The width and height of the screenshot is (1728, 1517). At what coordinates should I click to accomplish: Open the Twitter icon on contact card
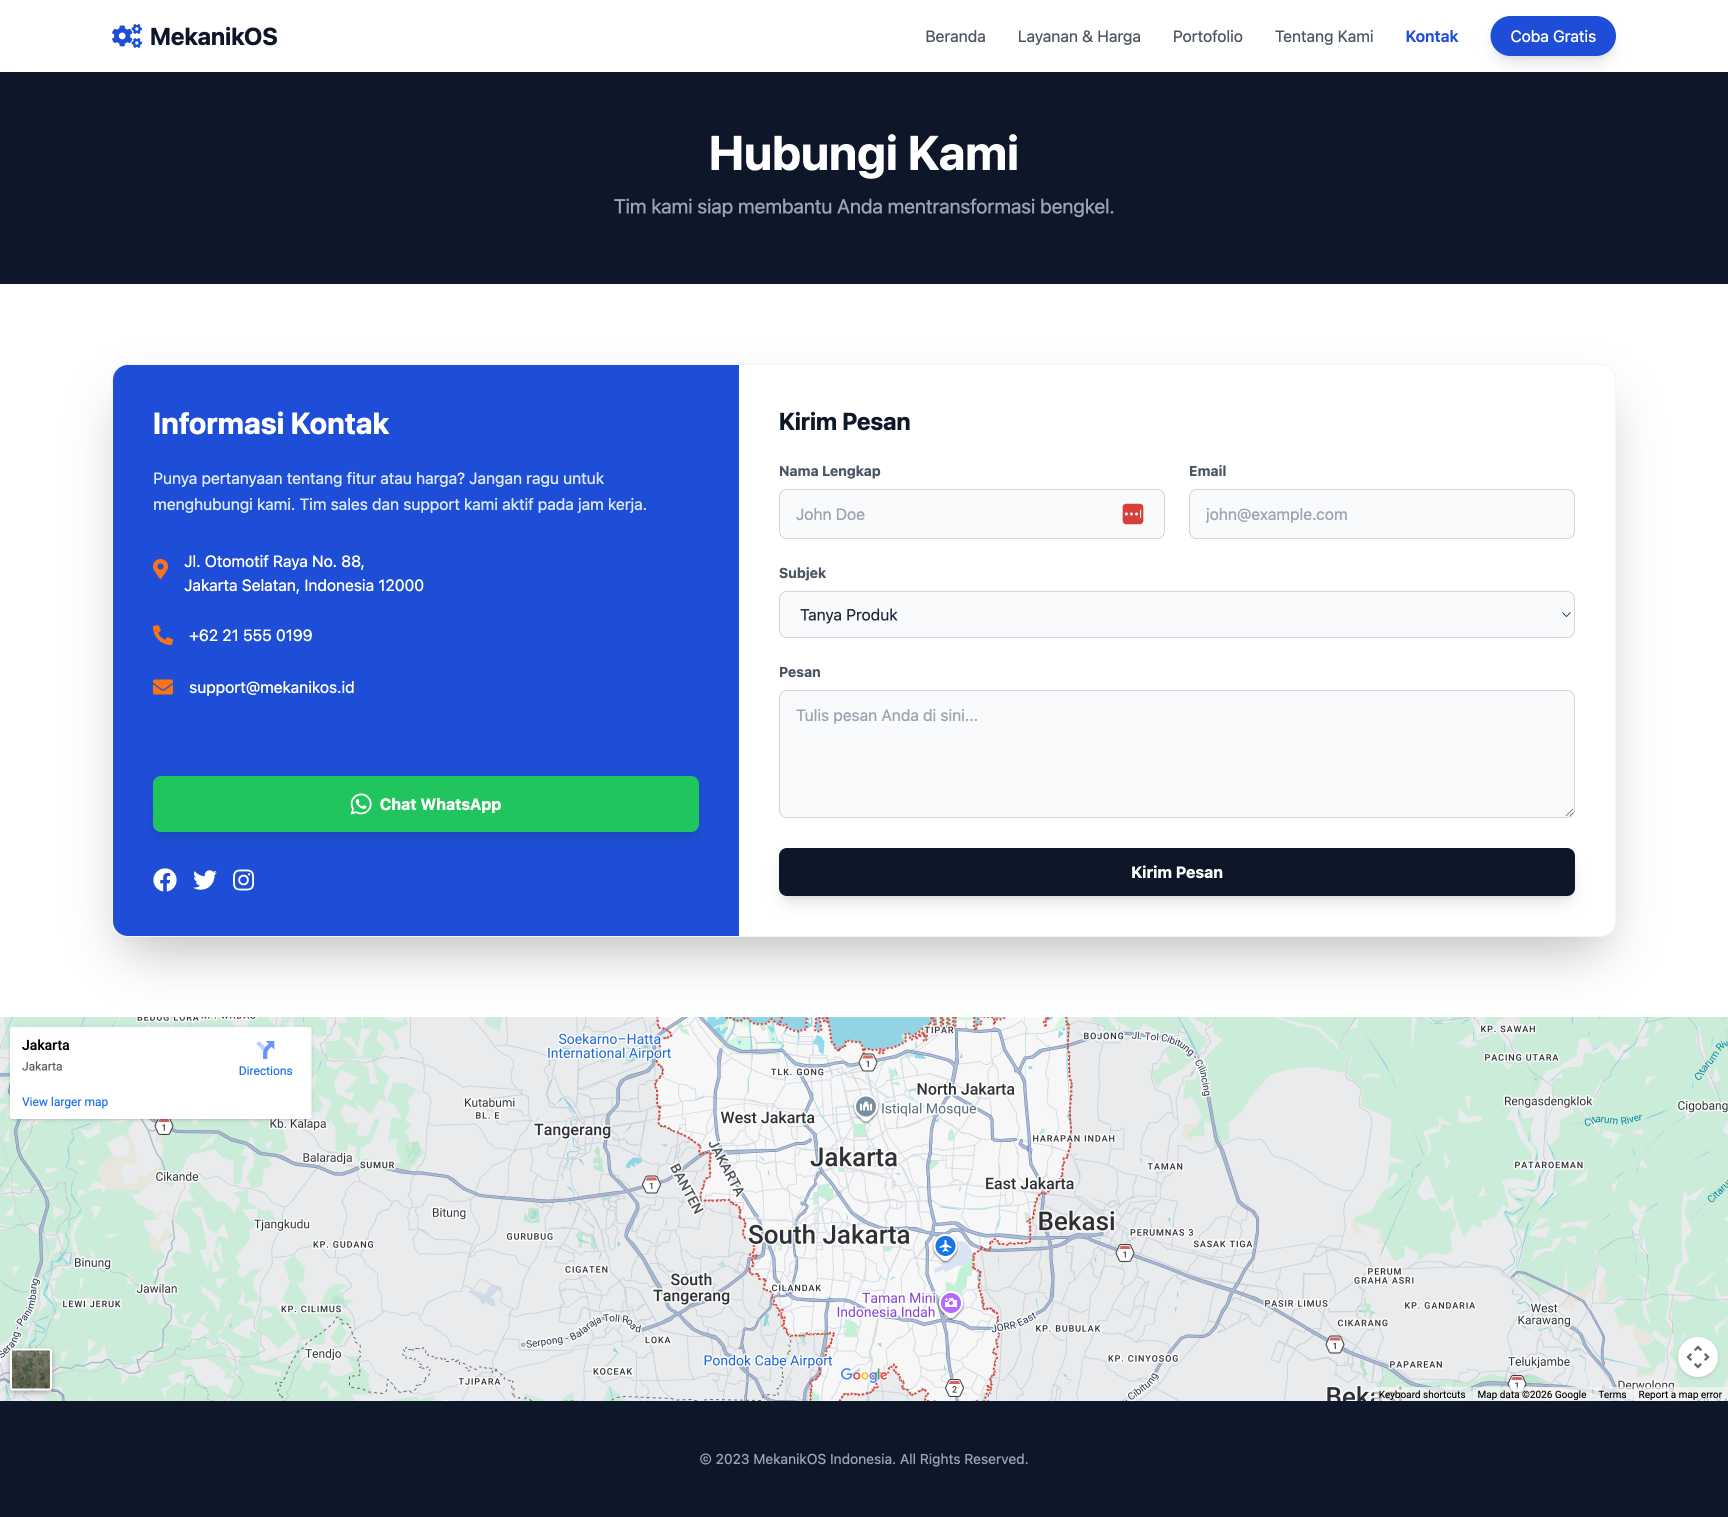pos(204,880)
